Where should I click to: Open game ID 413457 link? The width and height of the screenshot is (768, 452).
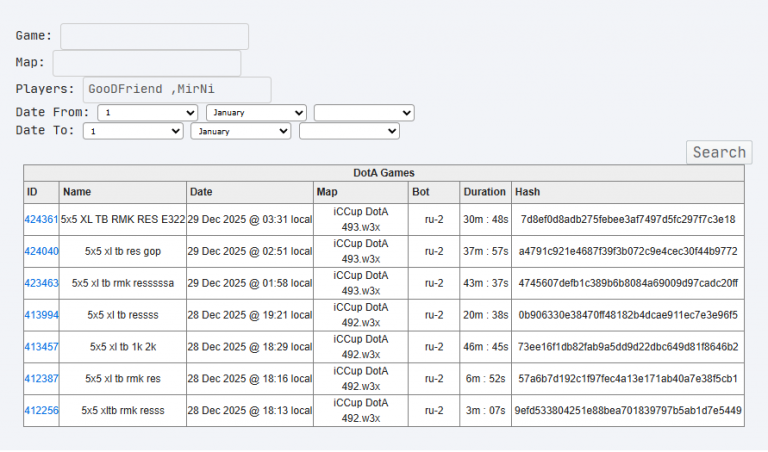click(x=42, y=347)
